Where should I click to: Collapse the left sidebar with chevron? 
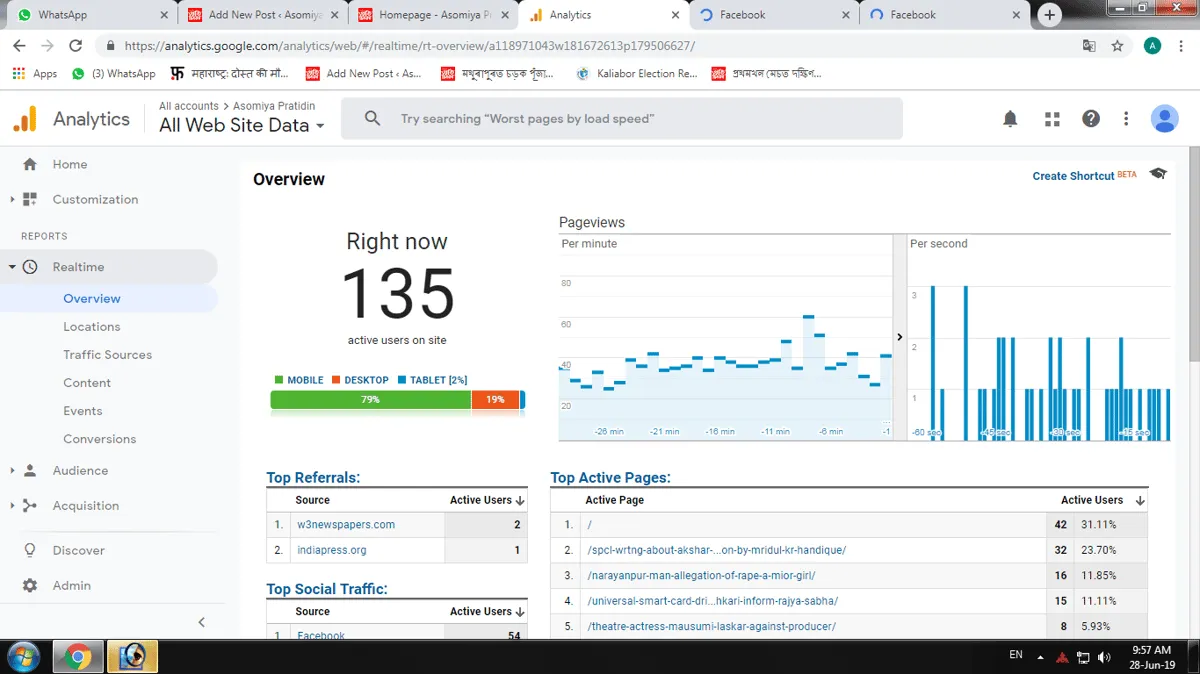201,622
